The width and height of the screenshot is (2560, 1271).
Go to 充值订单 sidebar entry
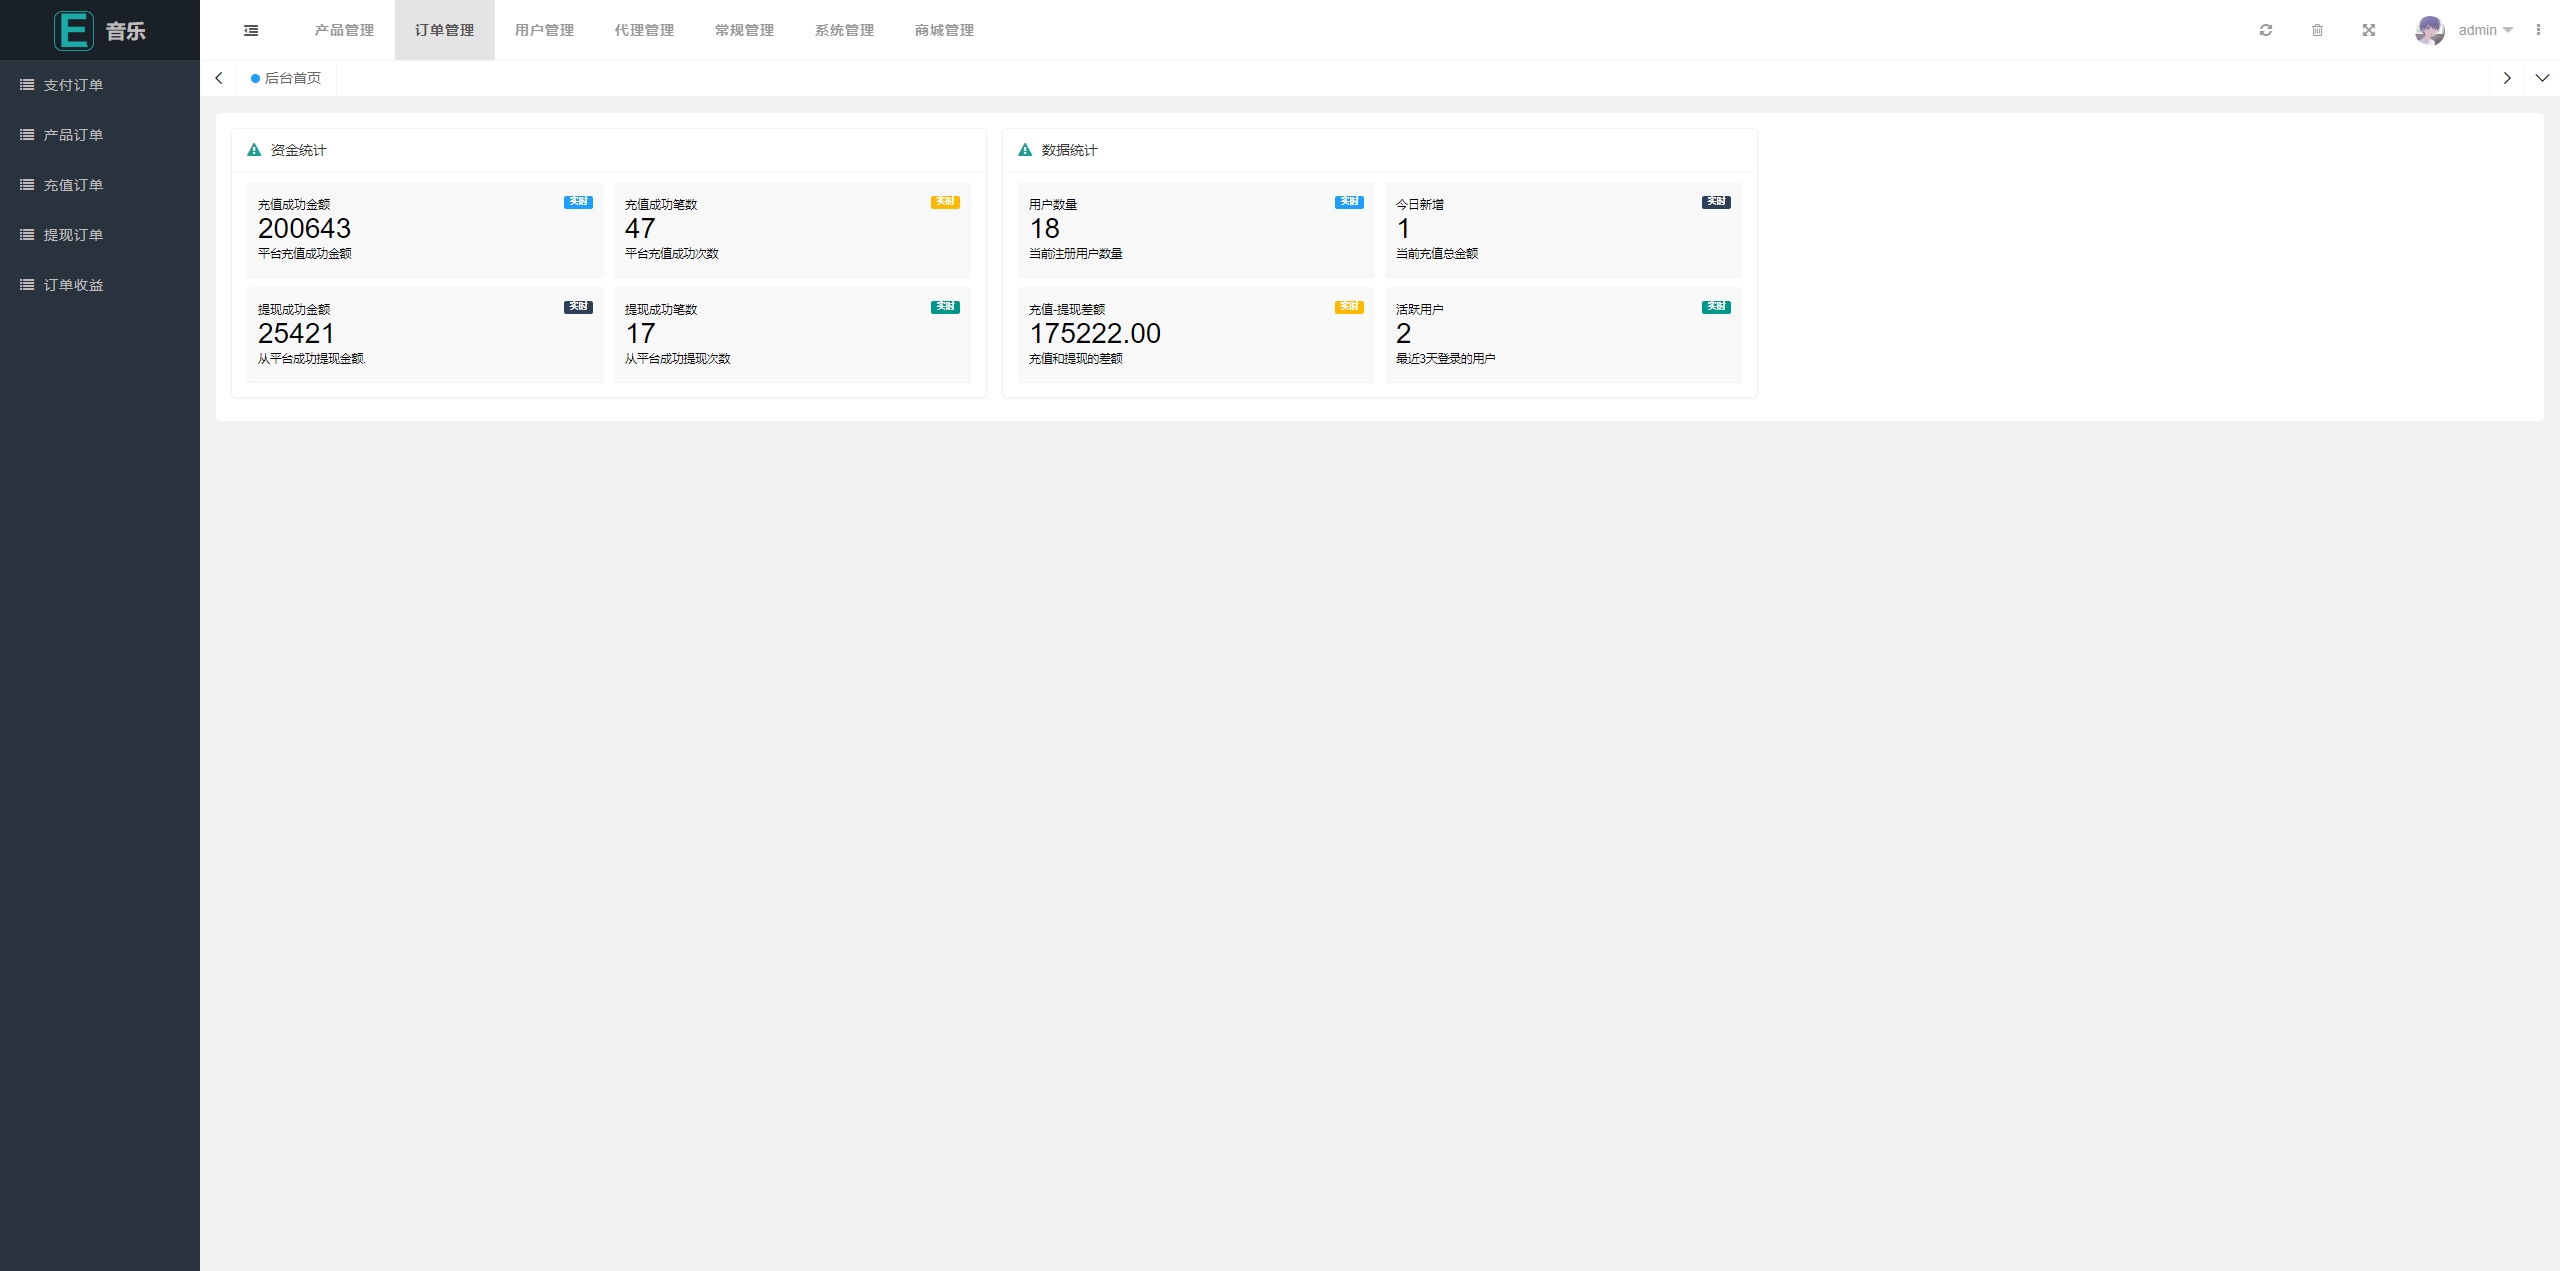(x=73, y=185)
